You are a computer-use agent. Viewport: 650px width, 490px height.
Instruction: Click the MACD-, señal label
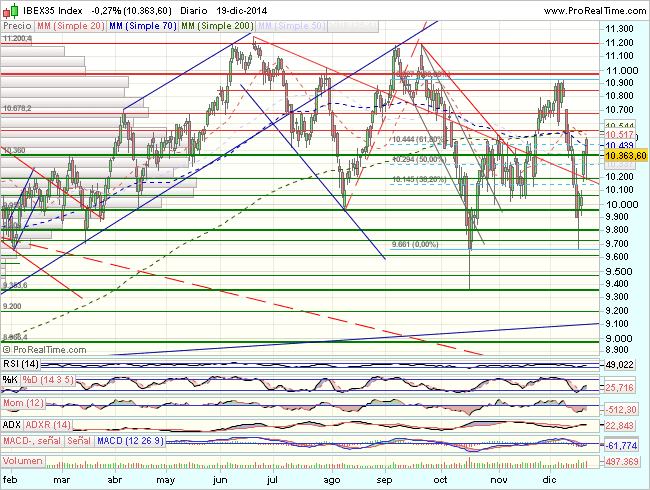coord(32,441)
